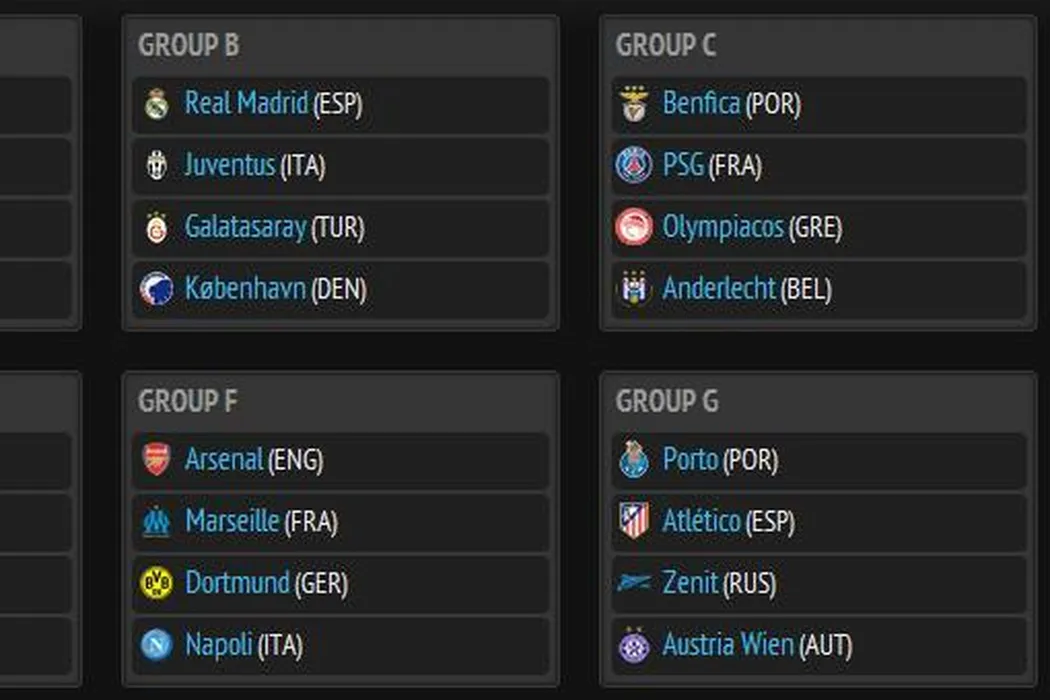
Task: Click the Real Madrid club crest
Action: click(157, 104)
